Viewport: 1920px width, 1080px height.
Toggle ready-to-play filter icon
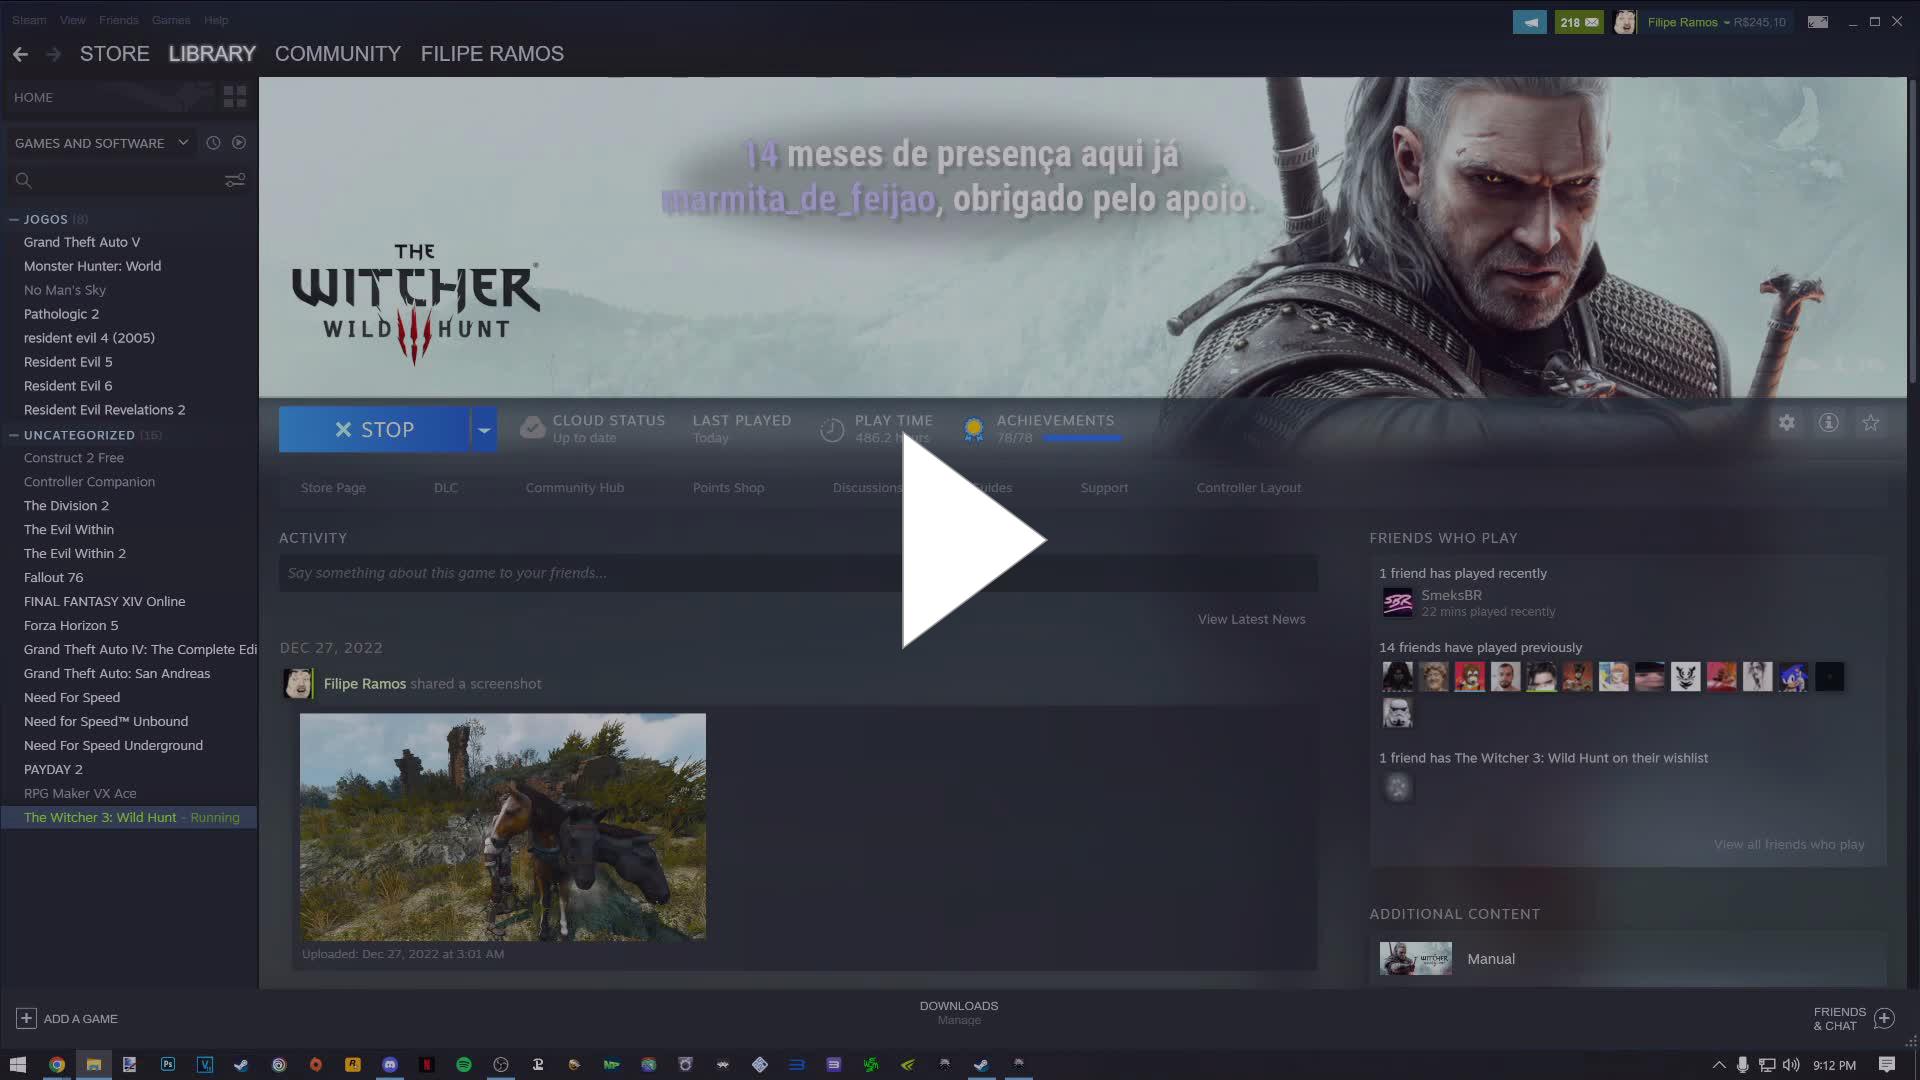coord(239,143)
